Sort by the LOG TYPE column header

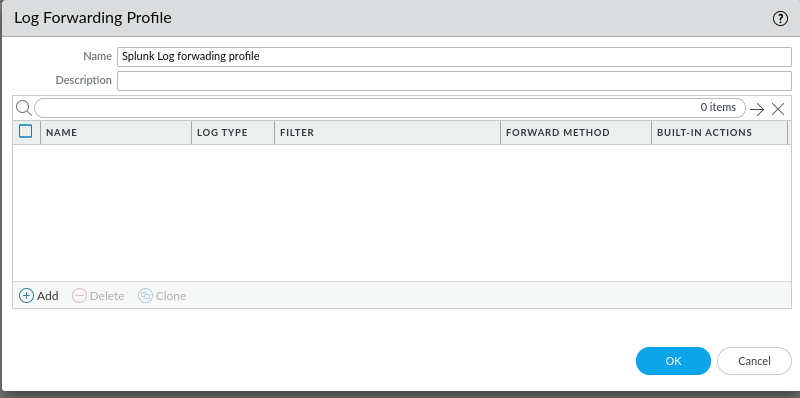pos(233,133)
